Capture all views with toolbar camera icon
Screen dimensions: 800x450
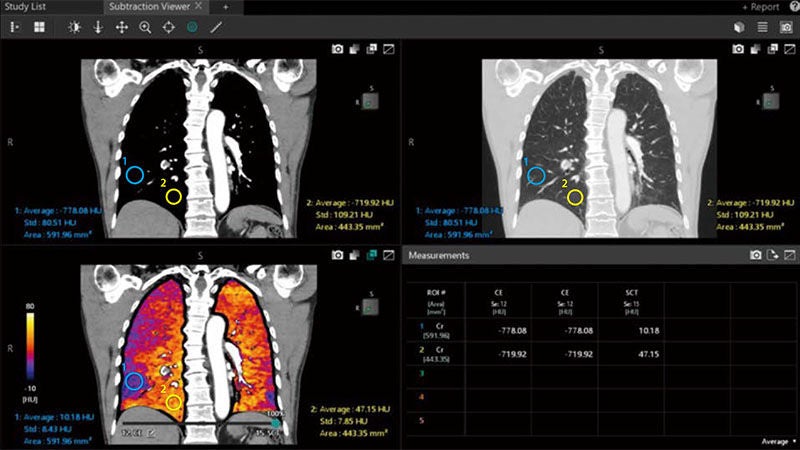click(786, 27)
